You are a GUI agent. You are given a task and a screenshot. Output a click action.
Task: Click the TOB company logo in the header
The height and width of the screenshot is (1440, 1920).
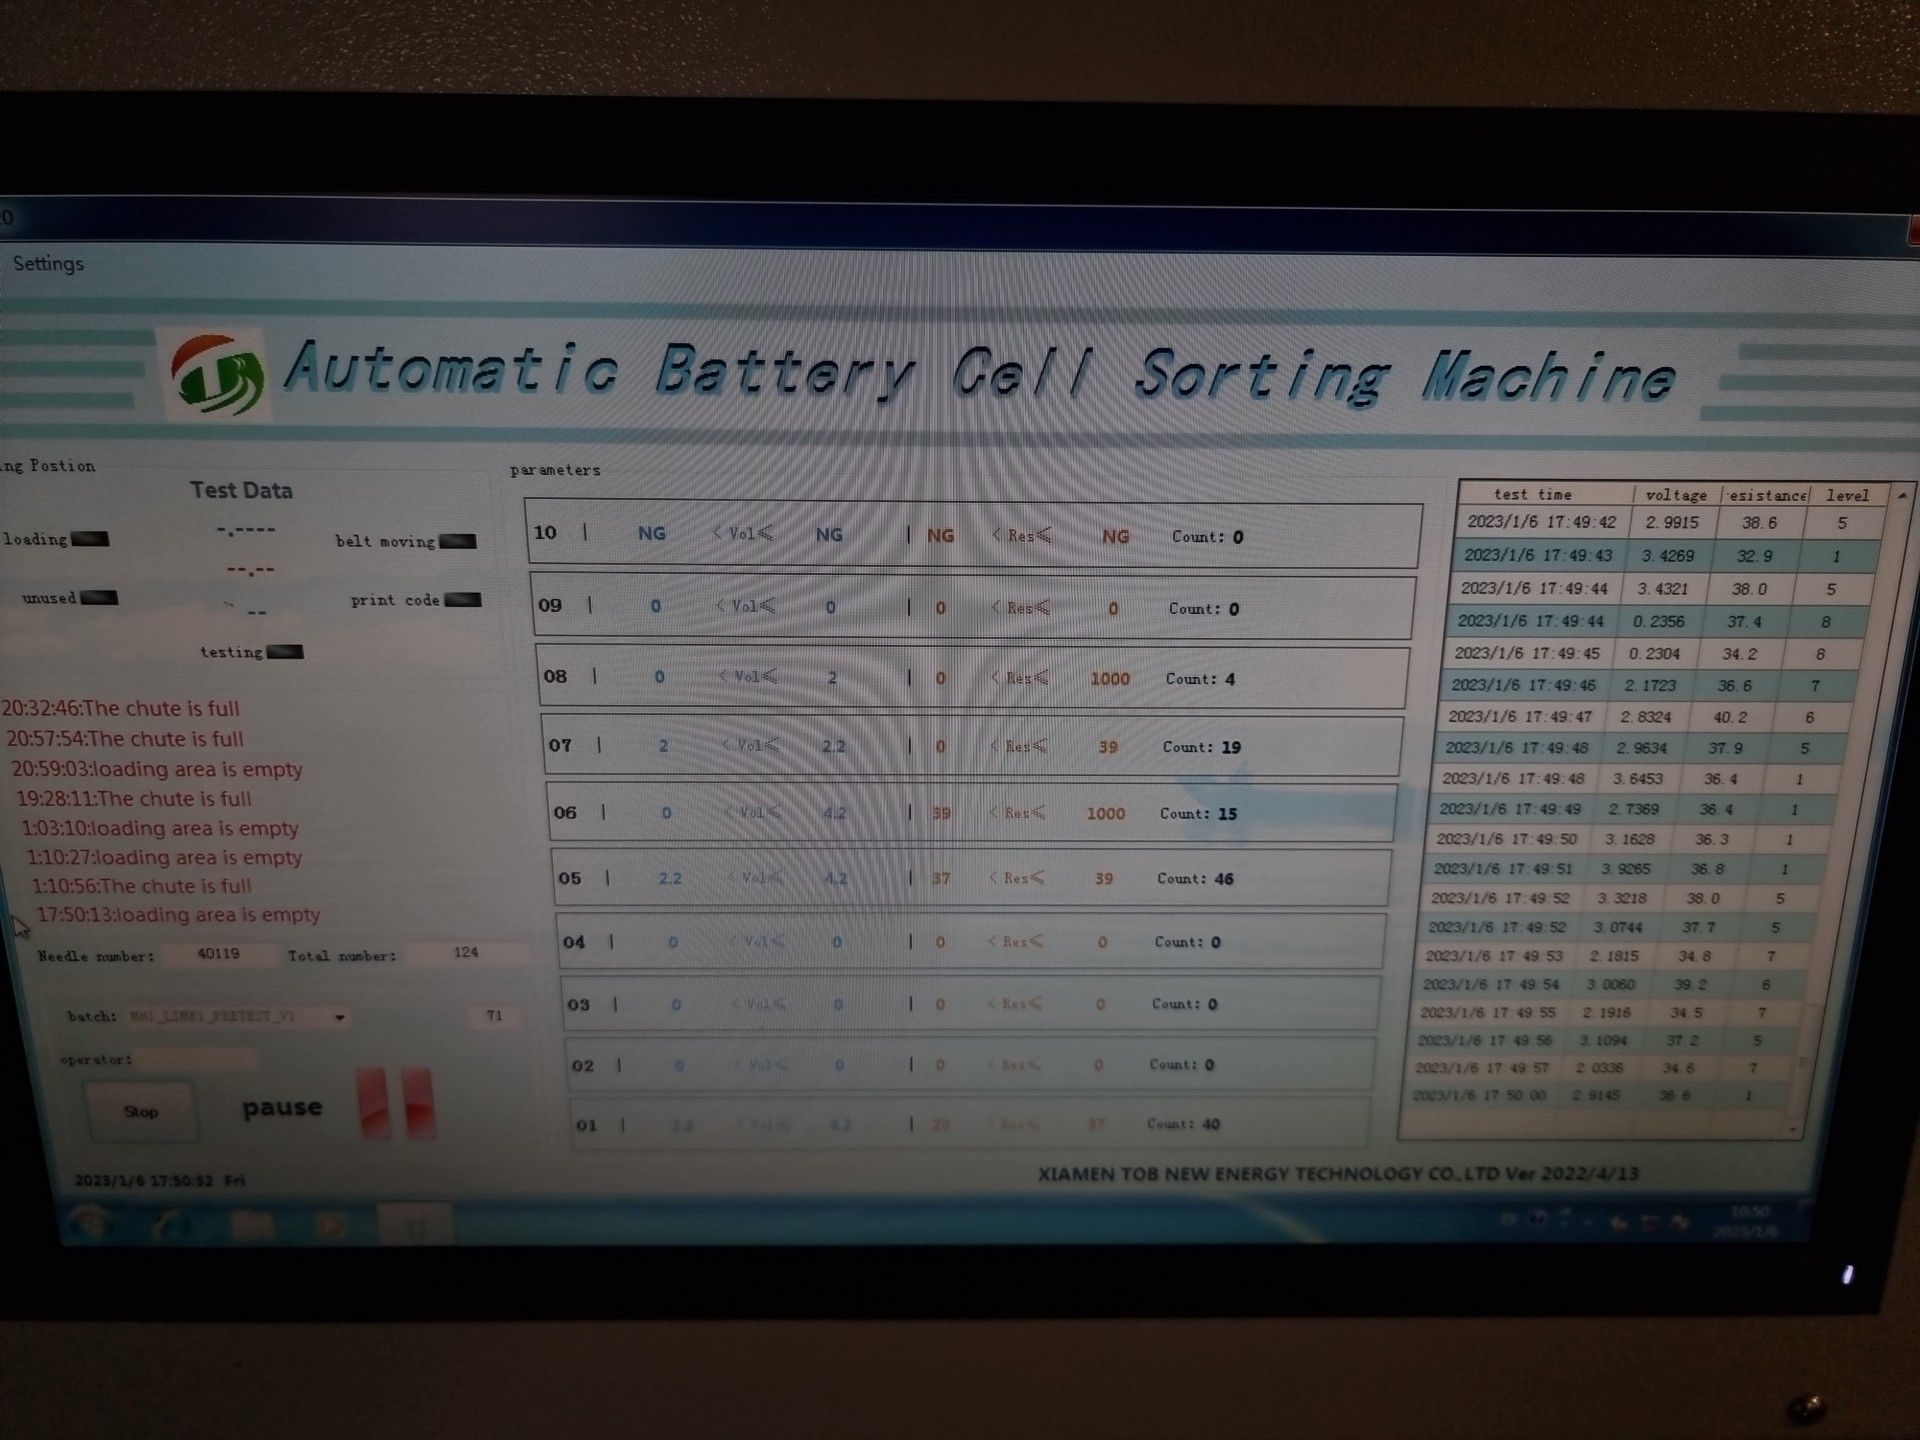217,373
